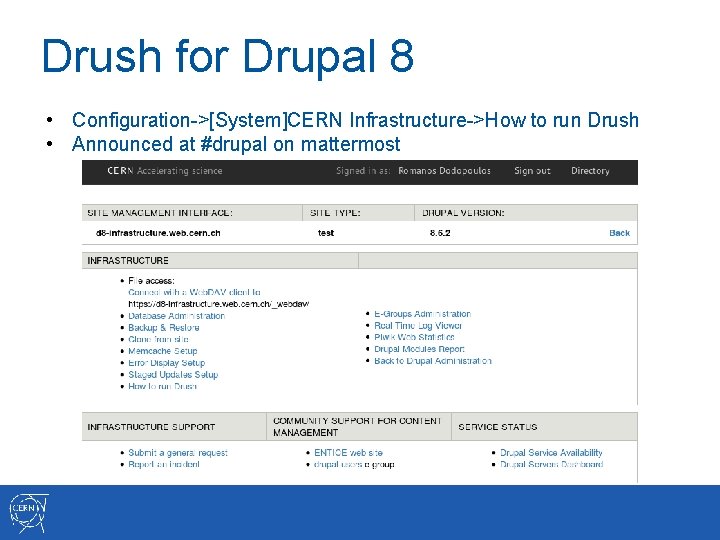Click the CERN logo in the footer

click(x=28, y=512)
